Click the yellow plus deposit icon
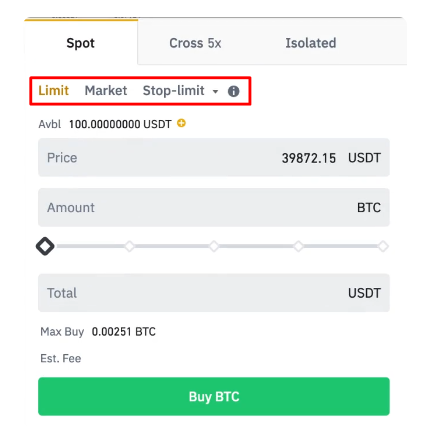This screenshot has height=432, width=421. [181, 123]
